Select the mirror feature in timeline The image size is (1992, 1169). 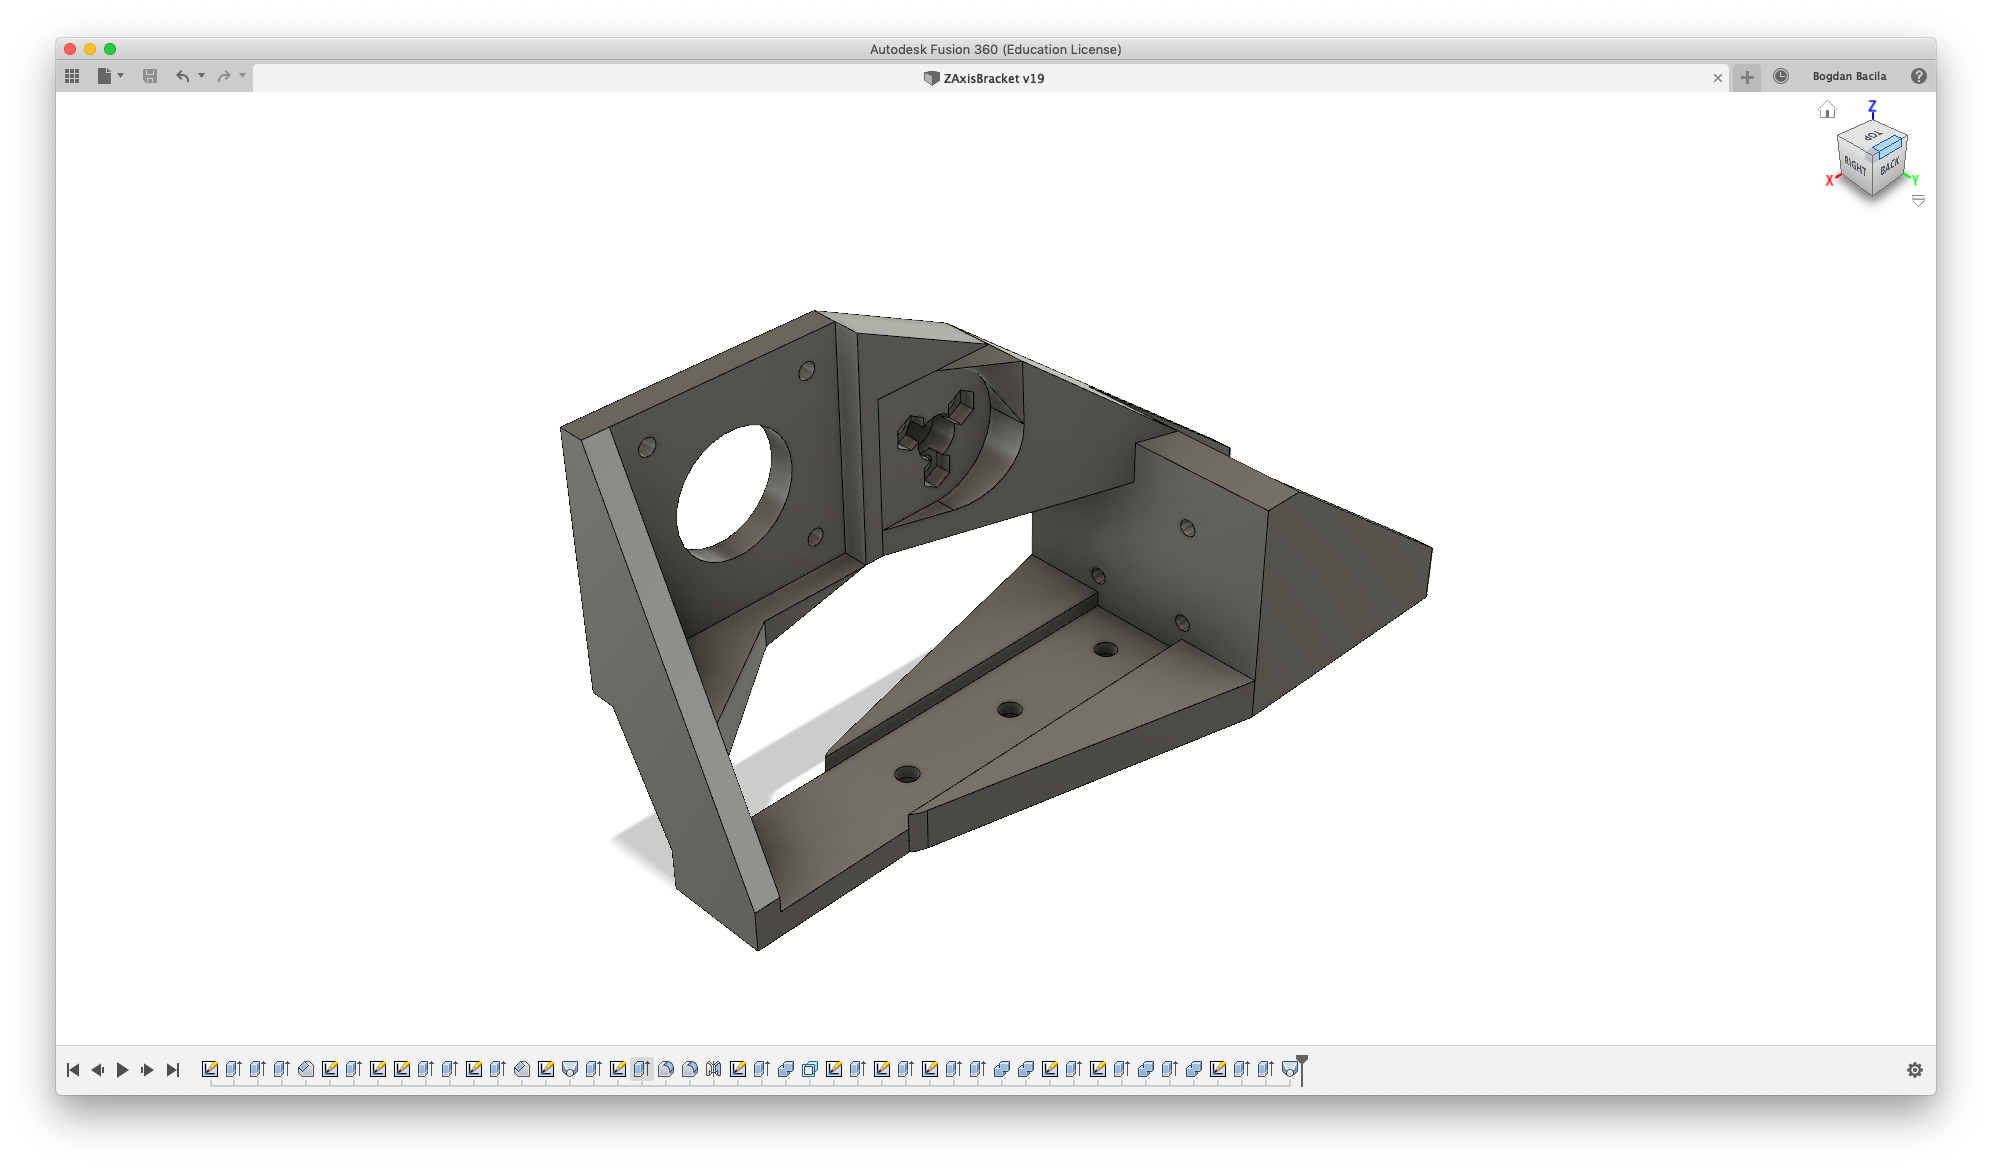point(714,1069)
